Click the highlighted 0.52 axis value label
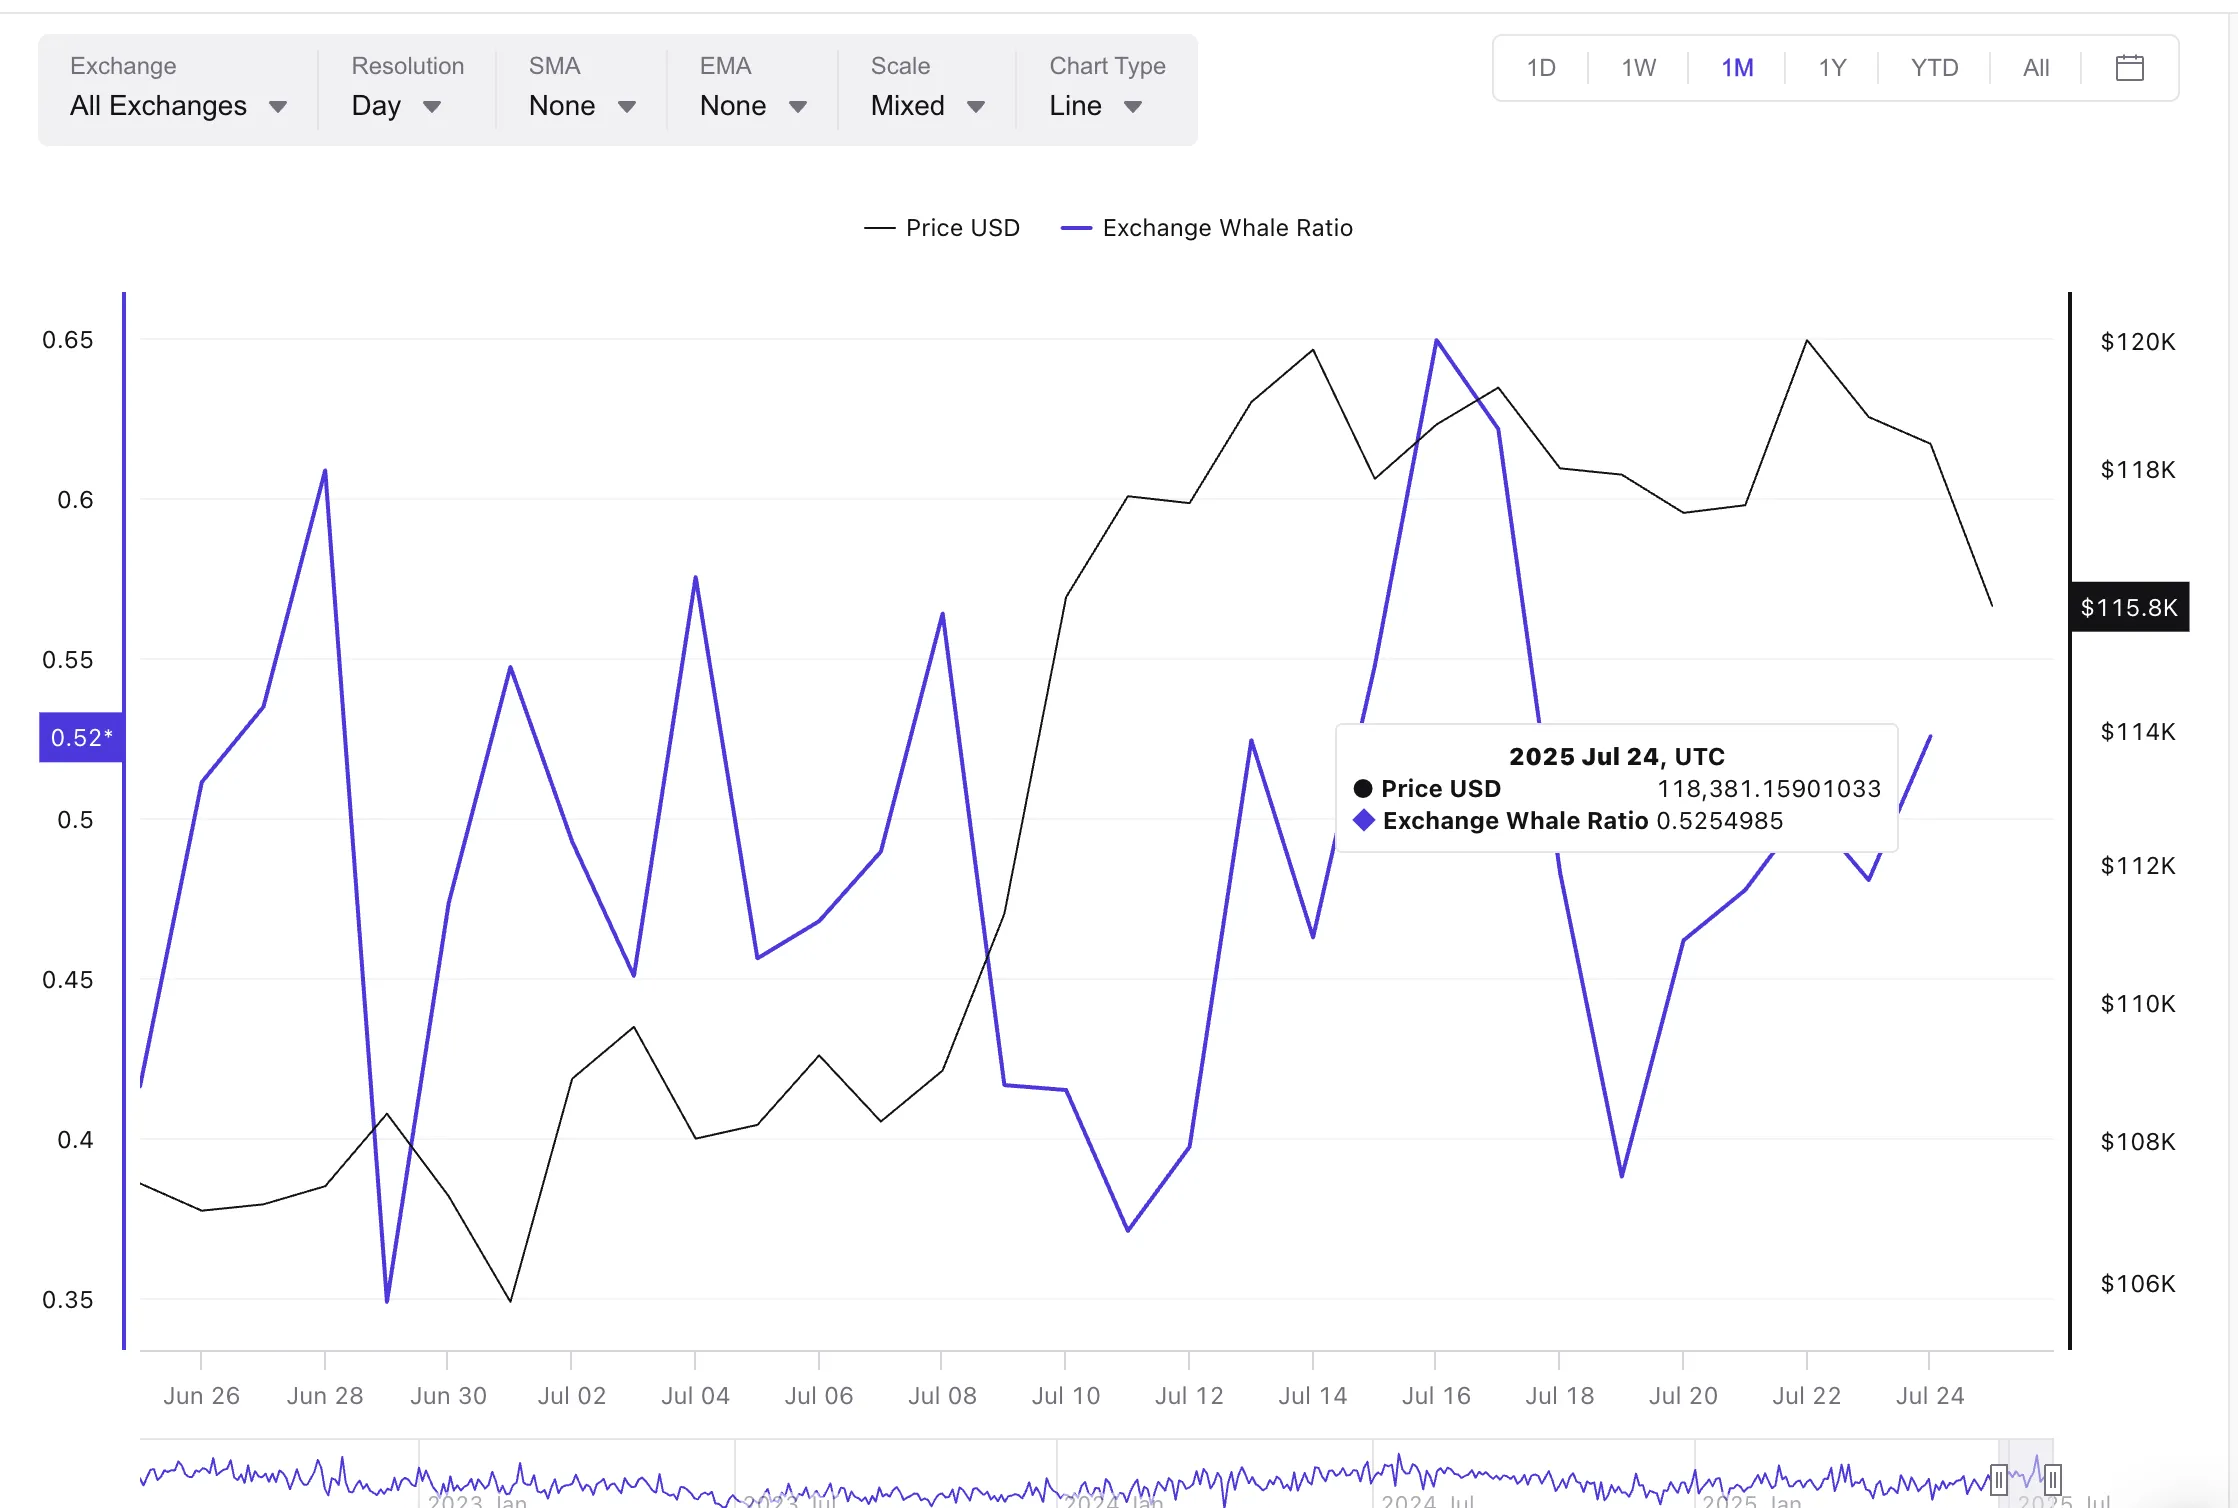Image resolution: width=2238 pixels, height=1508 pixels. click(81, 737)
